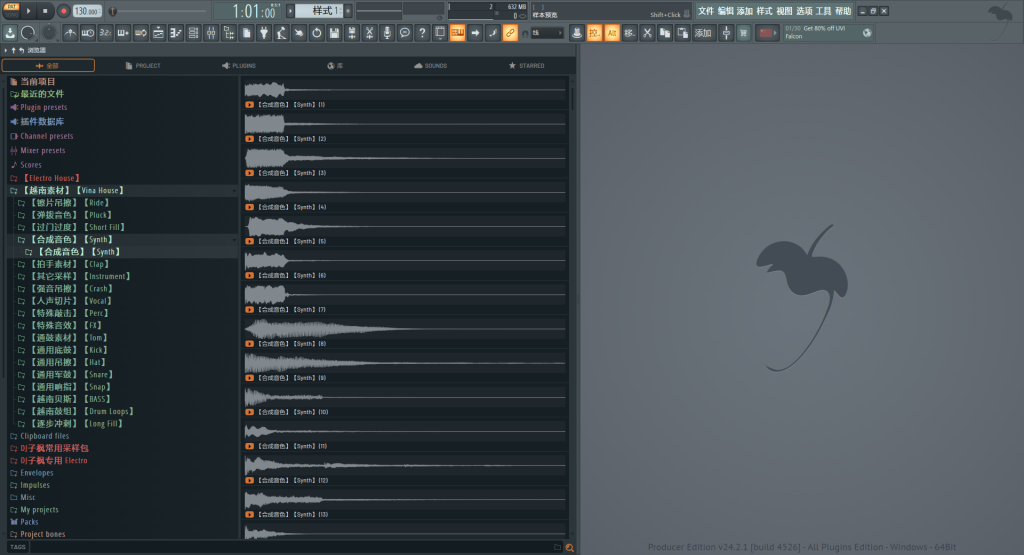1024x555 pixels.
Task: Click the TAGS button at browser bottom
Action: coord(18,547)
